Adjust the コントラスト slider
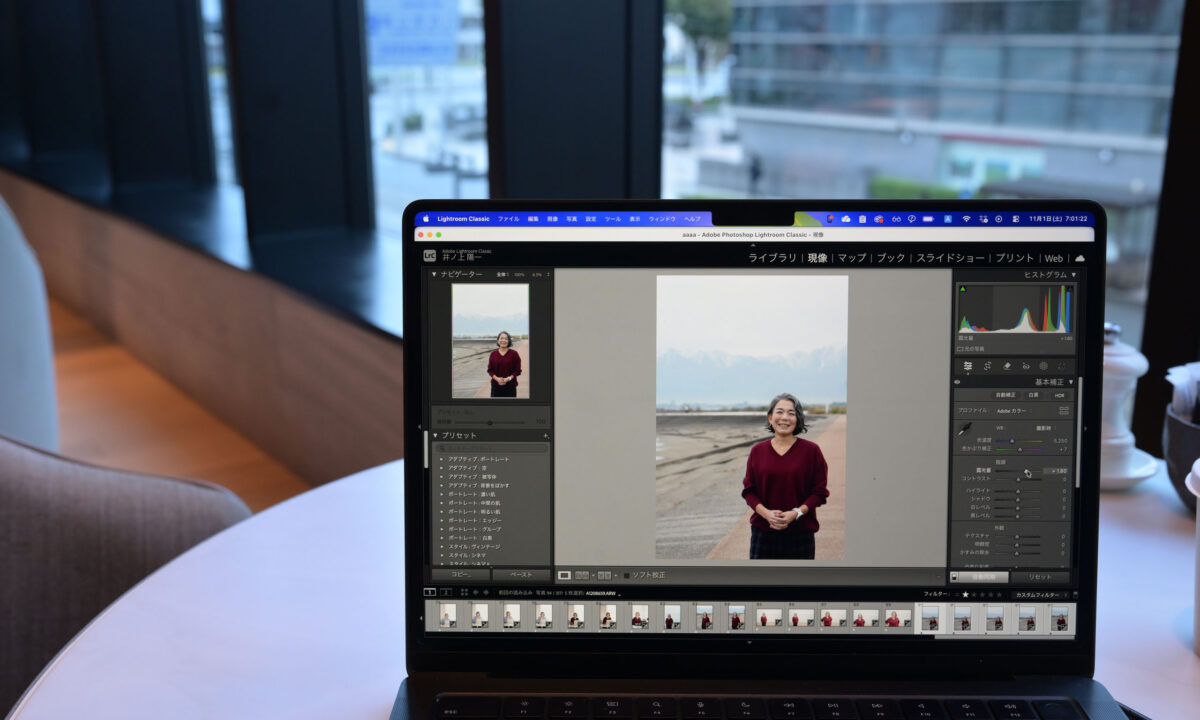This screenshot has width=1200, height=720. click(1019, 479)
